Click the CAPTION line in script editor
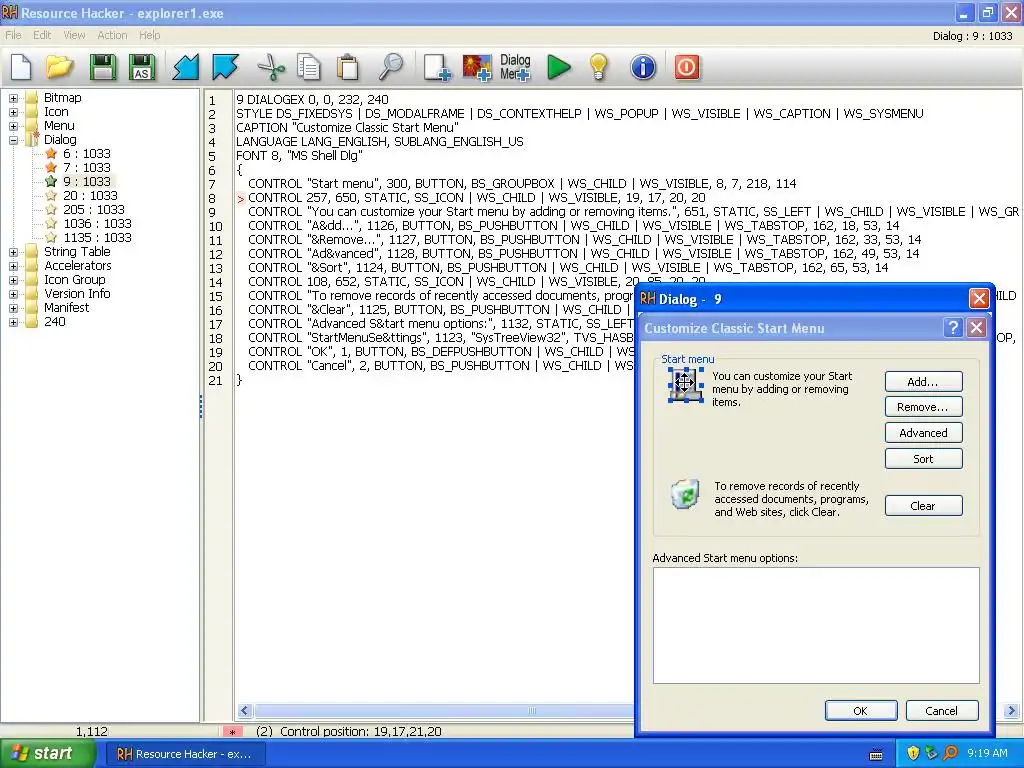Image resolution: width=1024 pixels, height=768 pixels. tap(347, 128)
